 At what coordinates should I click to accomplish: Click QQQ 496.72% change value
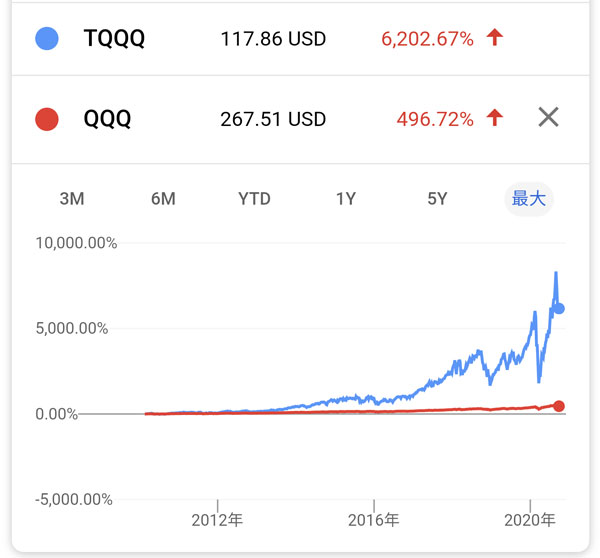click(435, 119)
